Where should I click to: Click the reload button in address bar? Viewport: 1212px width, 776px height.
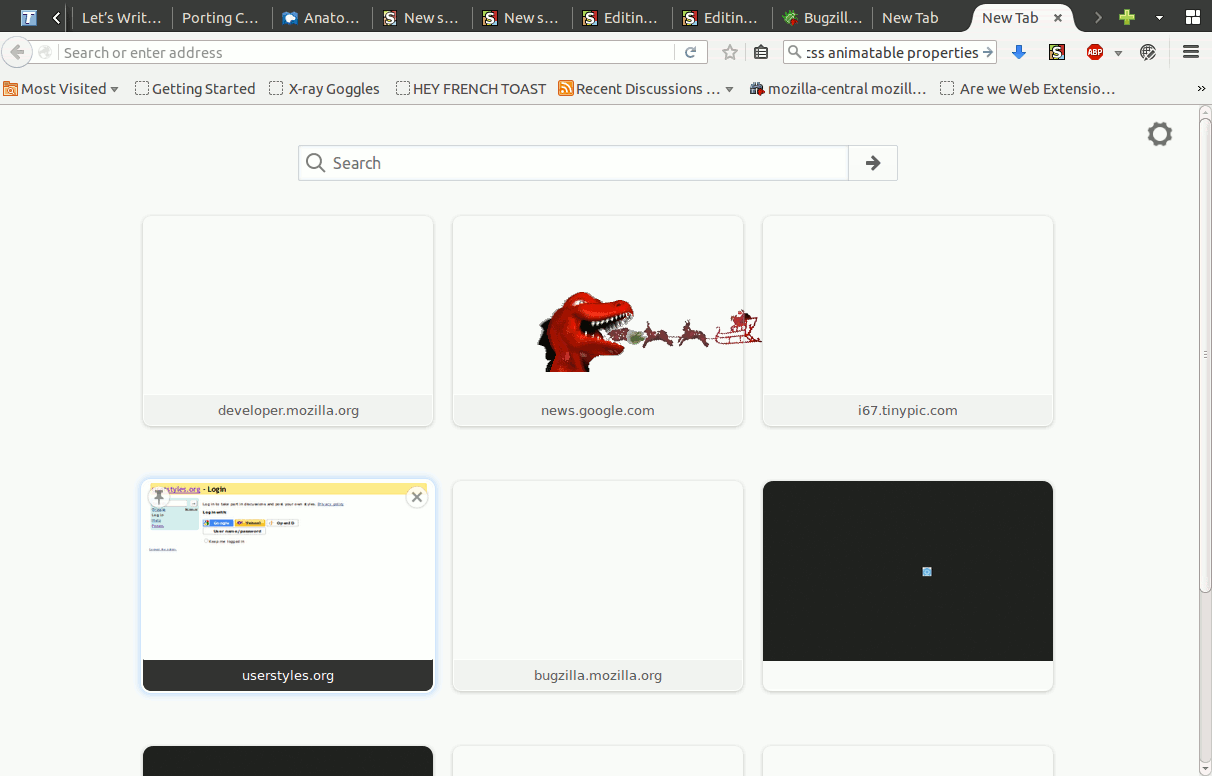690,53
